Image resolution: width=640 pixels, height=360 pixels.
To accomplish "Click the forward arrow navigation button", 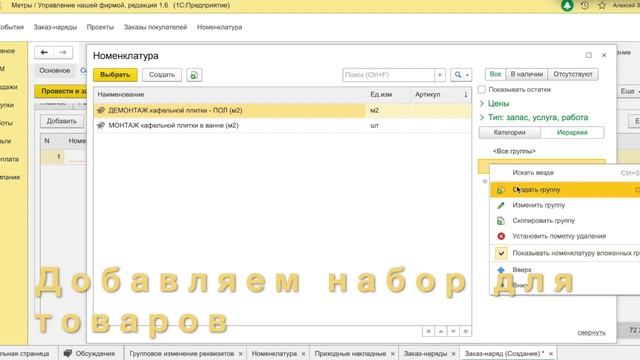I will coord(63,52).
